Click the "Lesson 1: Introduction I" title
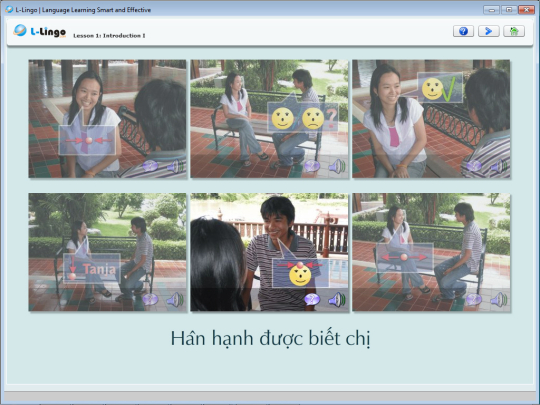 tap(109, 35)
